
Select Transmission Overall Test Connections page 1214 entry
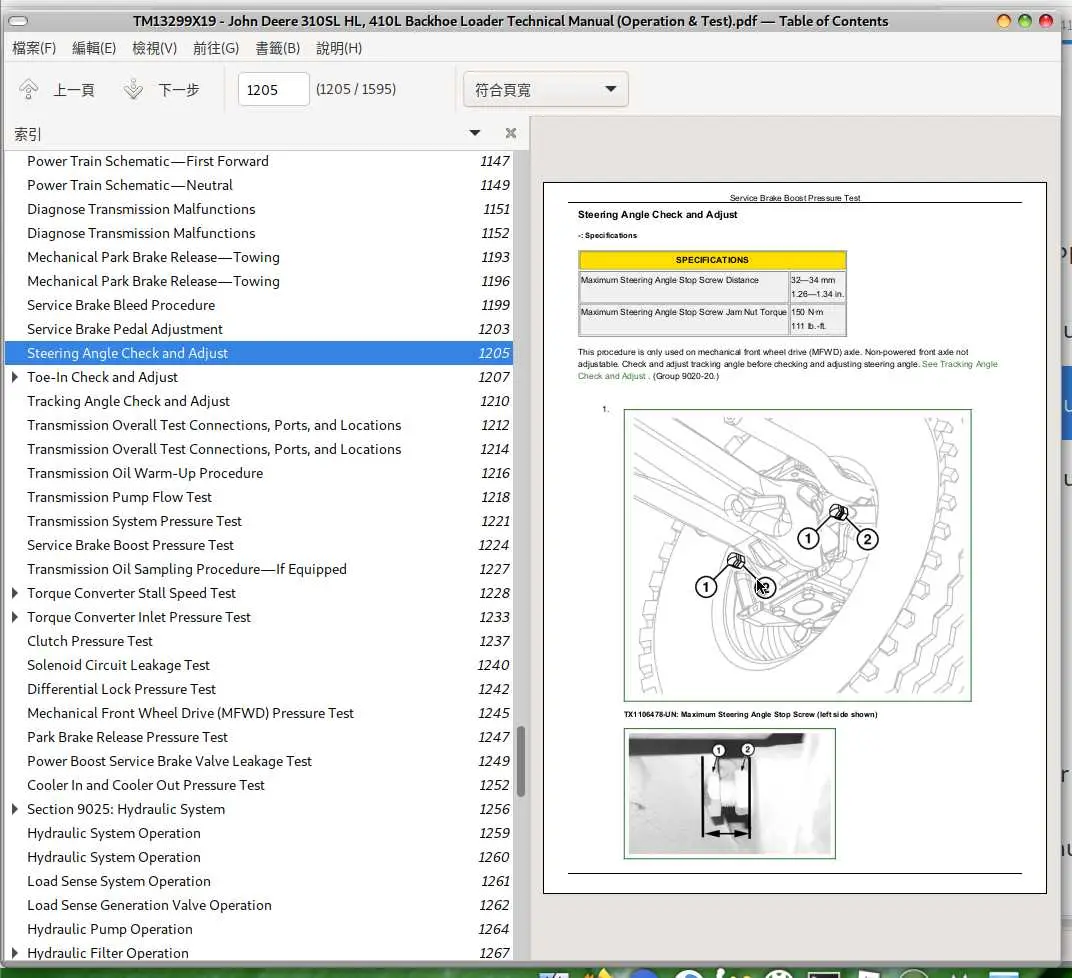(258, 449)
